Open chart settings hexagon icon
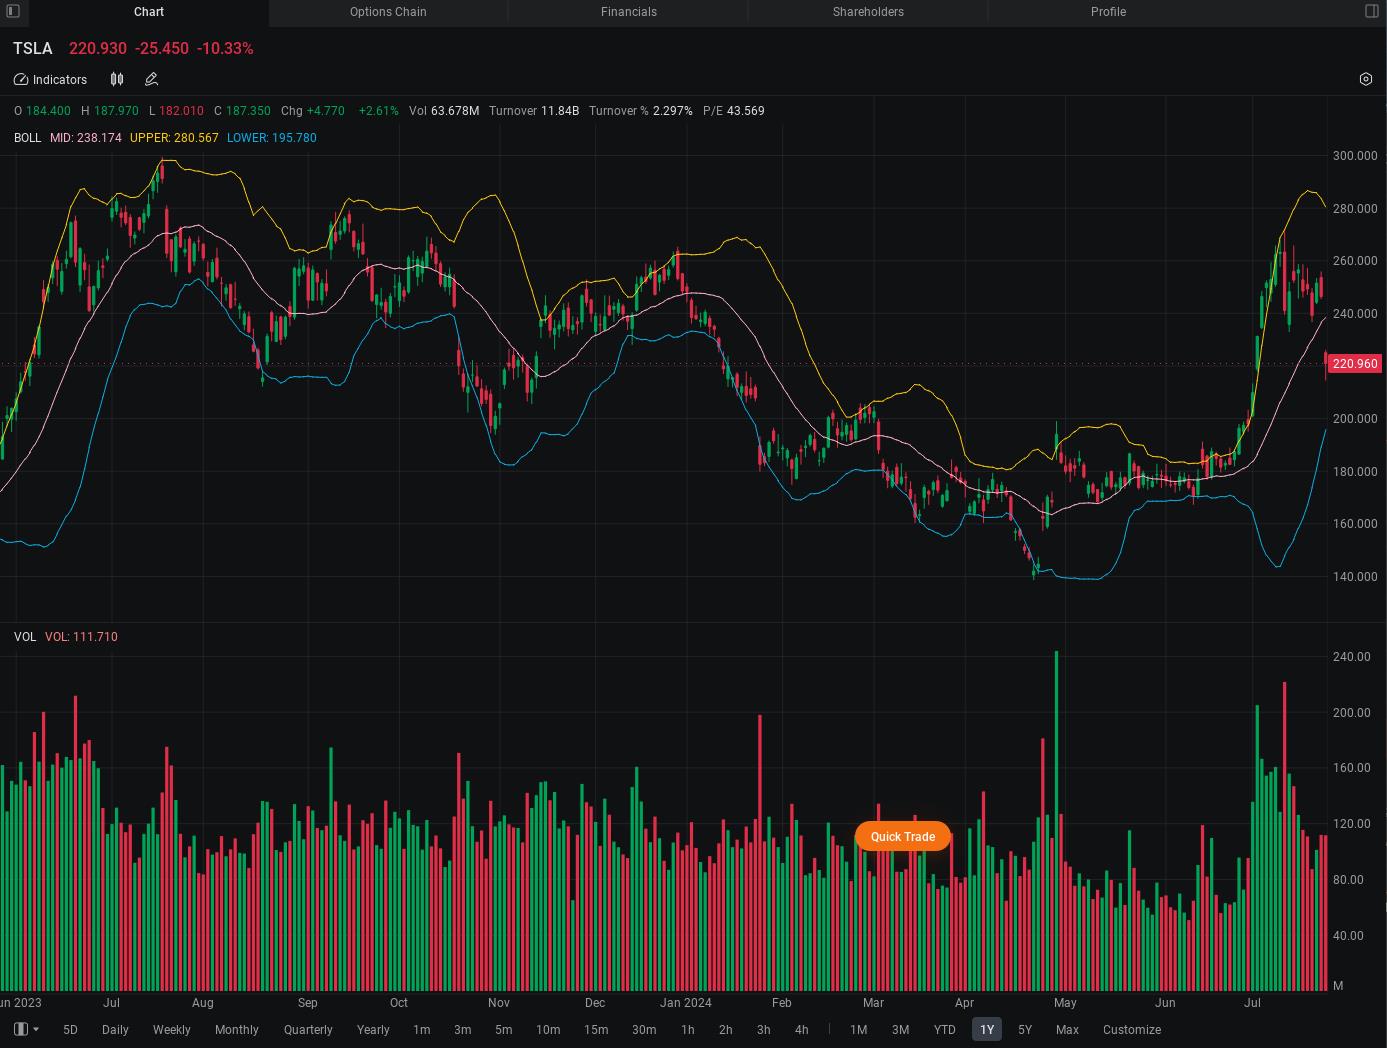The height and width of the screenshot is (1048, 1387). pos(1366,79)
